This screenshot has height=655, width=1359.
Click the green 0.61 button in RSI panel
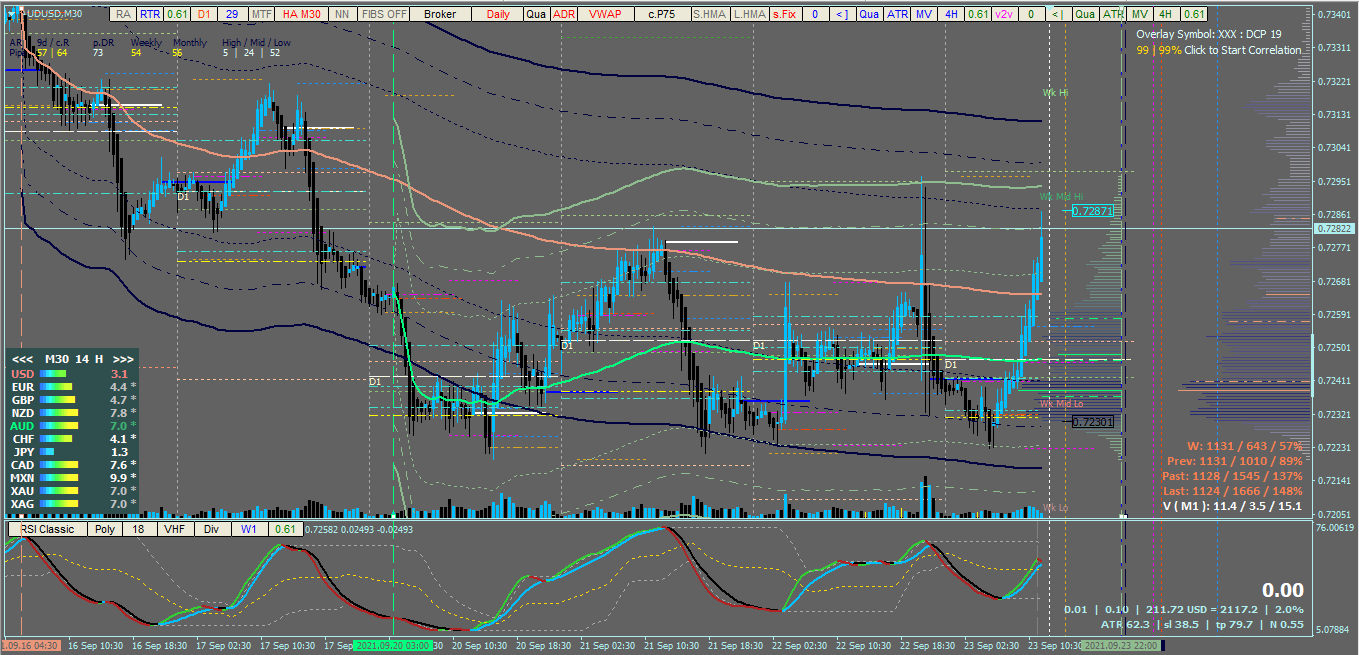(285, 529)
